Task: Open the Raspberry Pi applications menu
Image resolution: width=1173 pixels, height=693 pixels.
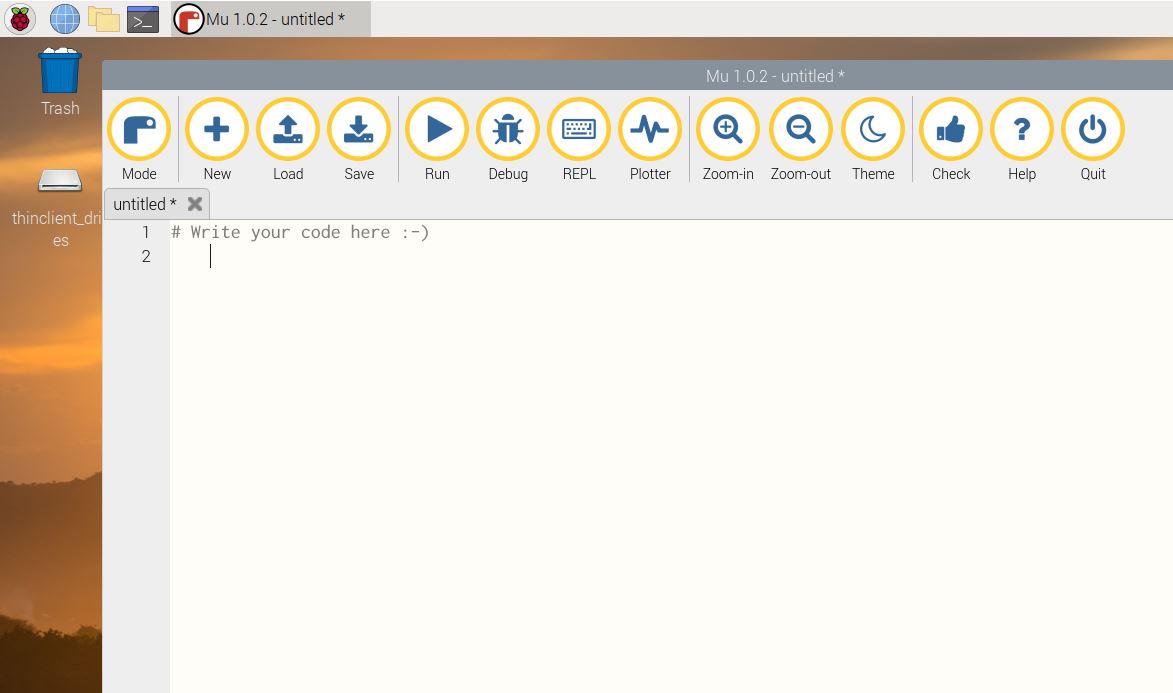Action: tap(20, 18)
